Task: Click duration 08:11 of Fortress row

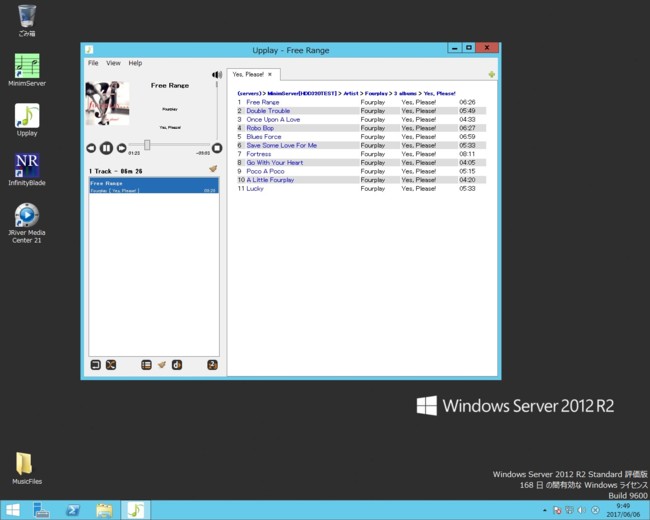Action: click(x=467, y=154)
